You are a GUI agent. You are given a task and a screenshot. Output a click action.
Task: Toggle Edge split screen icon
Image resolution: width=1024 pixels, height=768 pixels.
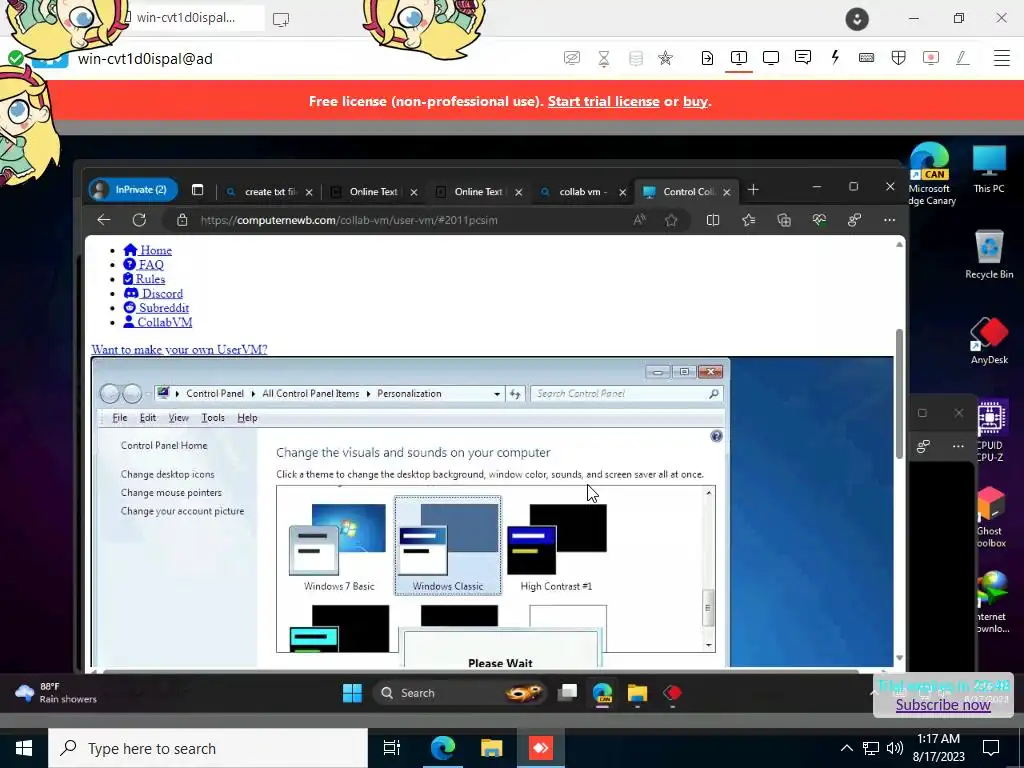[x=712, y=220]
